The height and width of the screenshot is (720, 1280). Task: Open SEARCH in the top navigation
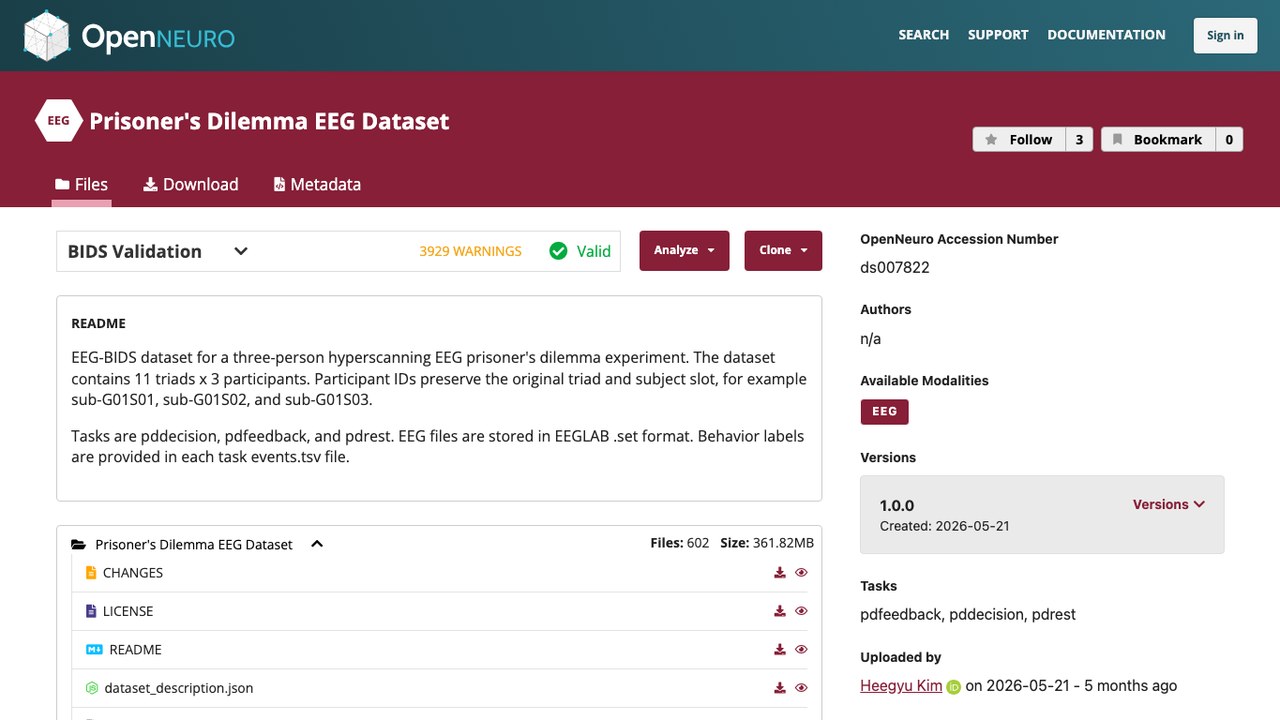click(923, 35)
